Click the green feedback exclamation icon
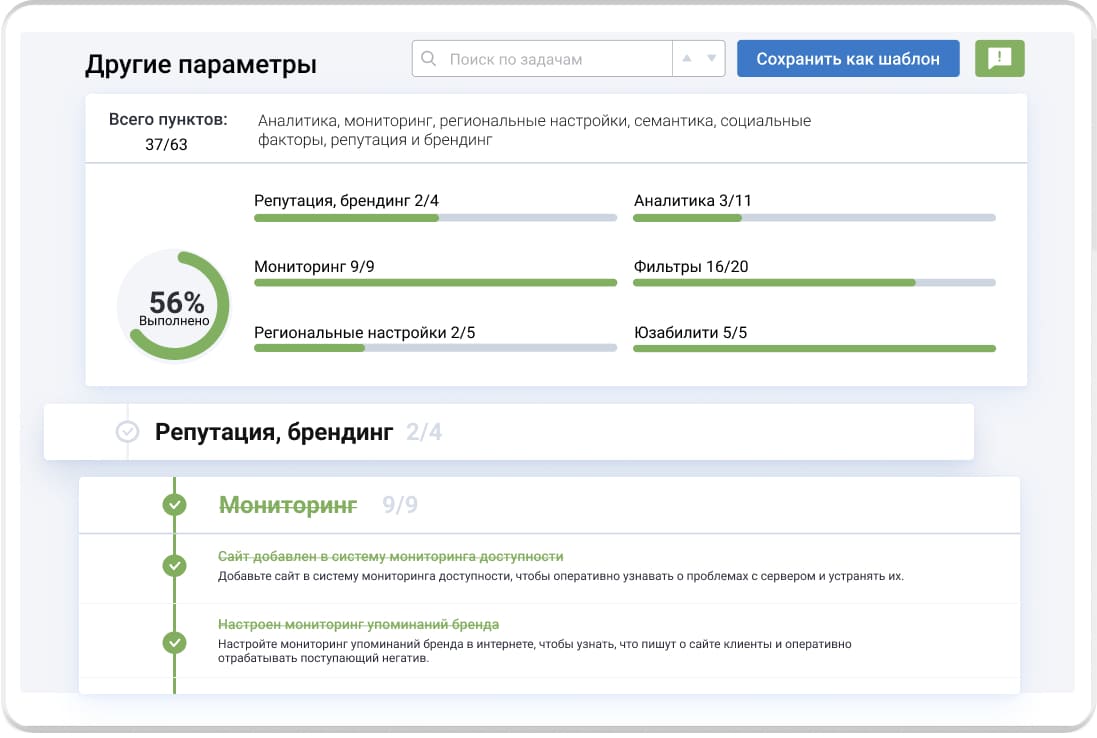 click(999, 59)
